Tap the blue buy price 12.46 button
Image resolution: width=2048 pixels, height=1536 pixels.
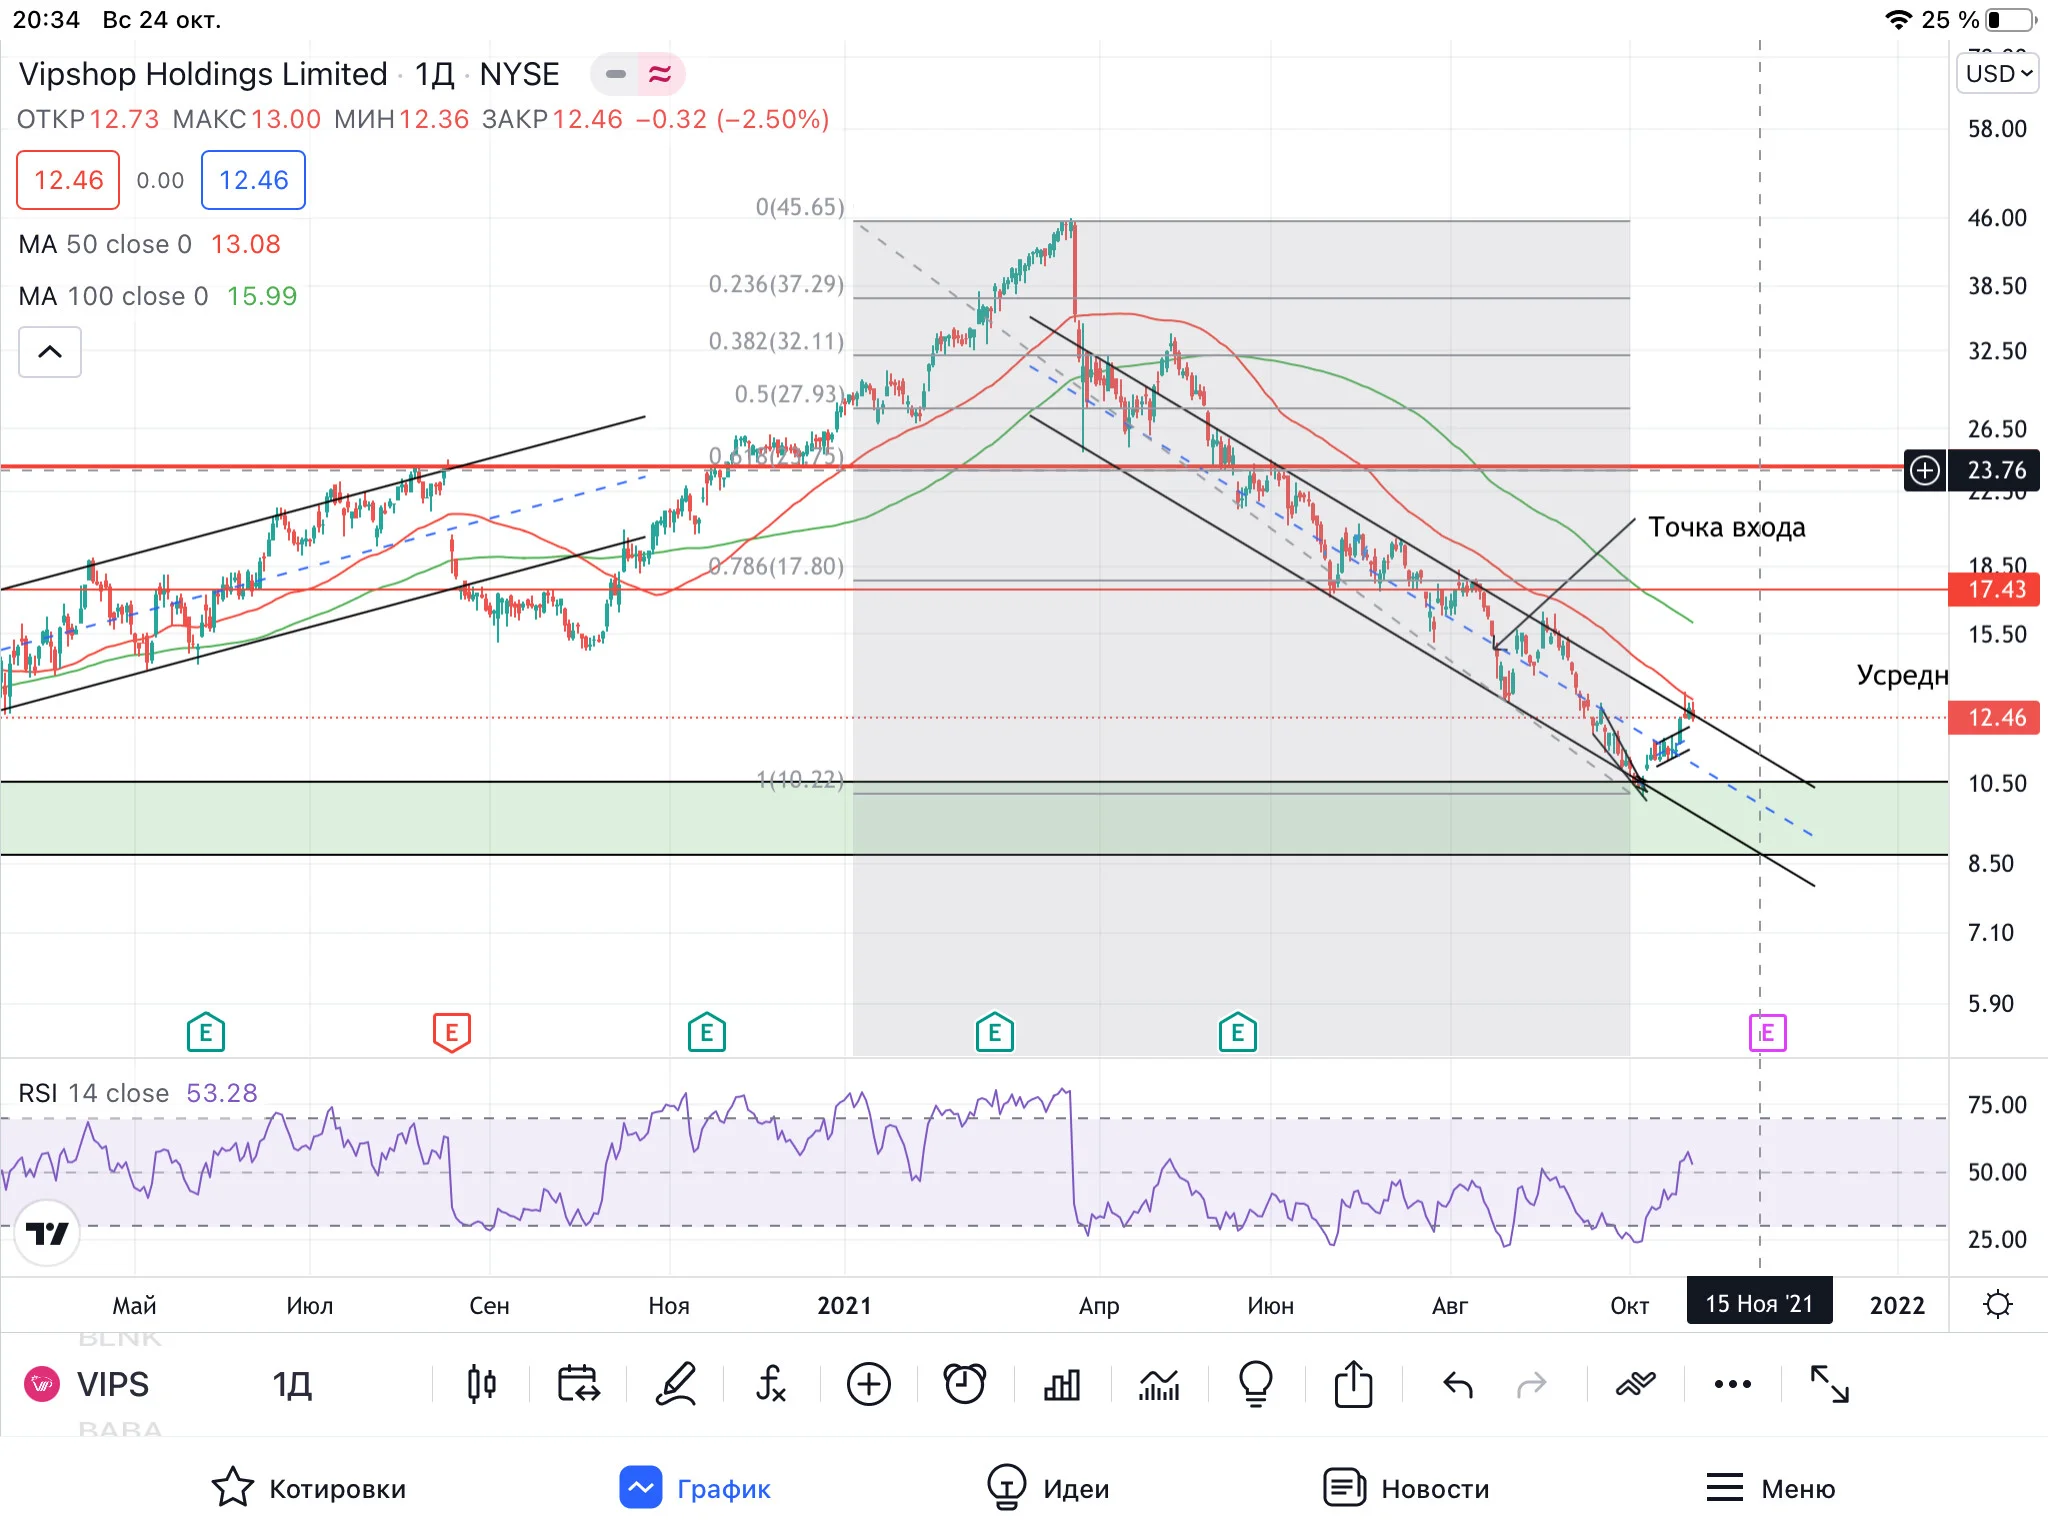coord(253,180)
